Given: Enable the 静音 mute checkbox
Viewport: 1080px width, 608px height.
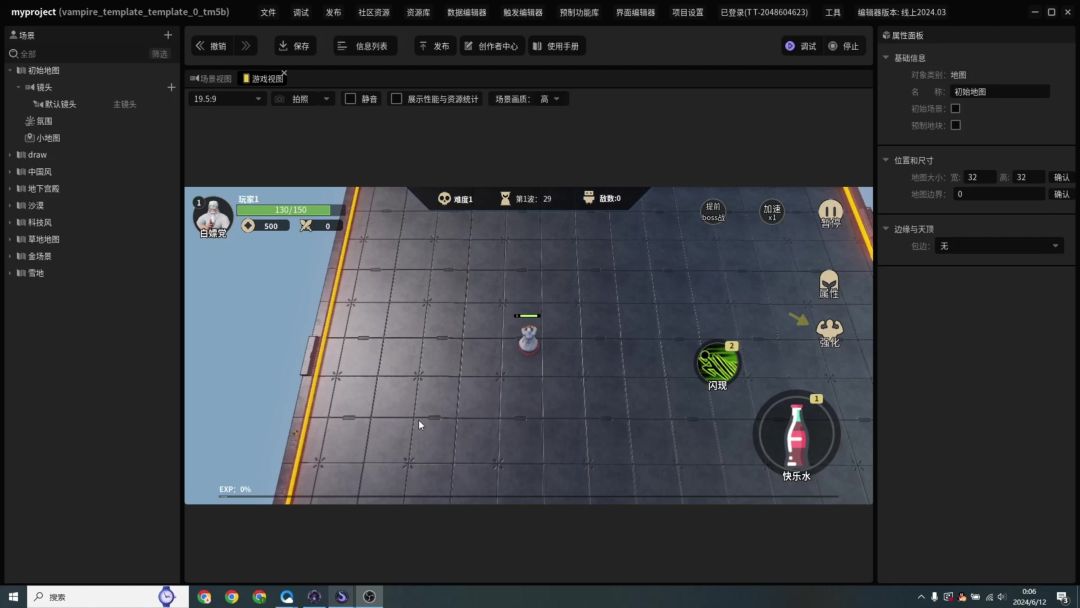Looking at the screenshot, I should [351, 99].
